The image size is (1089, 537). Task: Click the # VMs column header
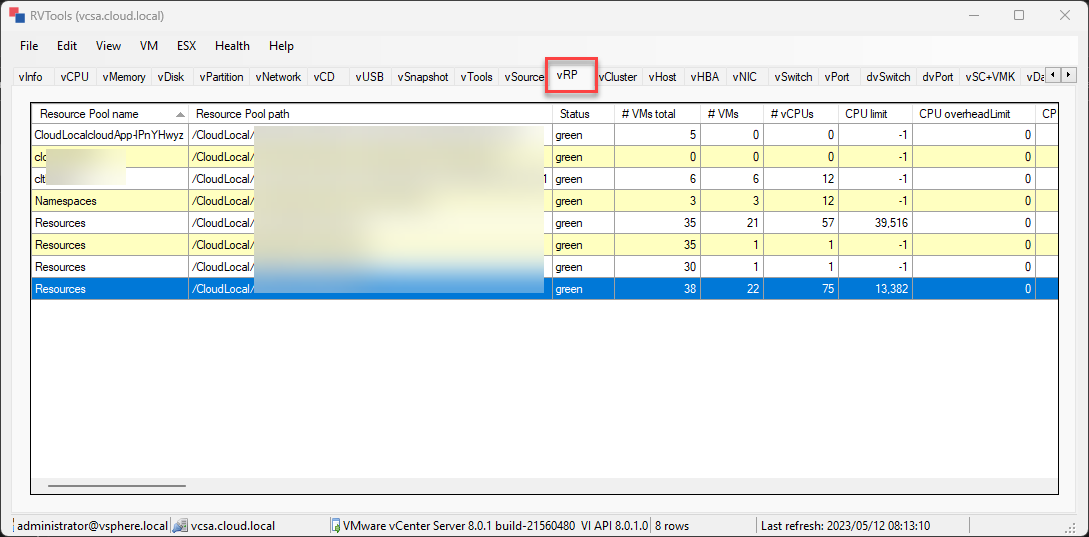click(732, 114)
